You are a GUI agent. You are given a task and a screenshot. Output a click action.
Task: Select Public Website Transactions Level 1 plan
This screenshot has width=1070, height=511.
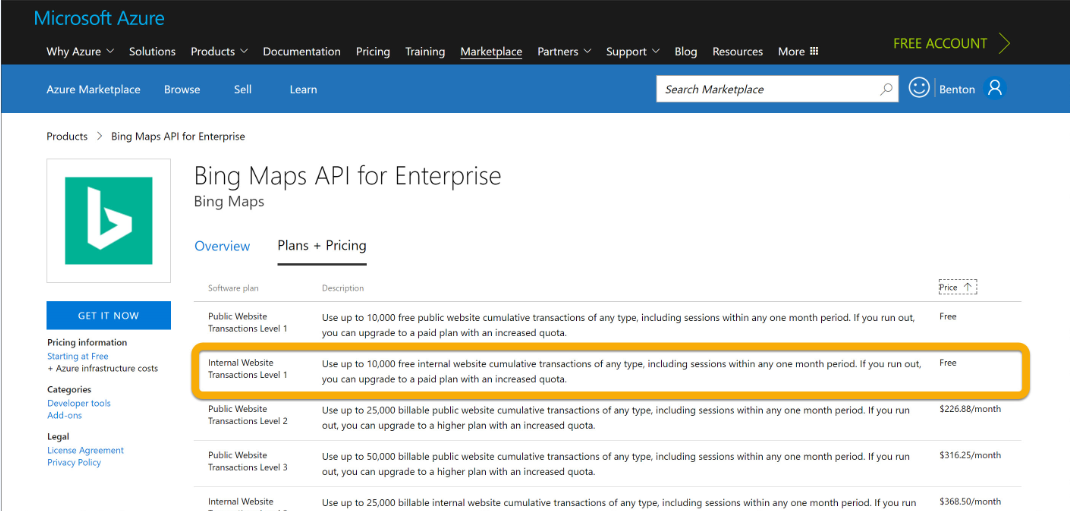click(x=248, y=322)
